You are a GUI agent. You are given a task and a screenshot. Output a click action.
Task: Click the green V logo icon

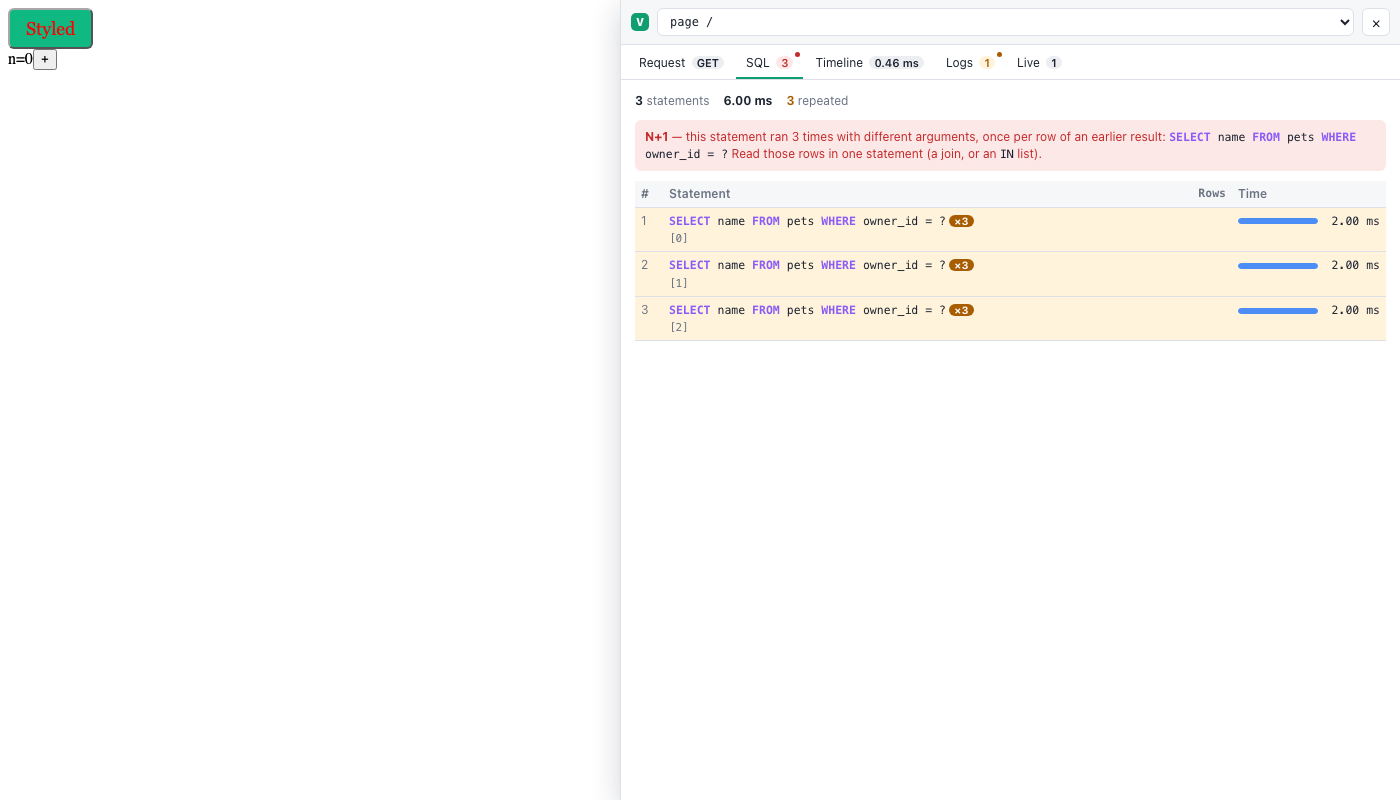pos(640,22)
